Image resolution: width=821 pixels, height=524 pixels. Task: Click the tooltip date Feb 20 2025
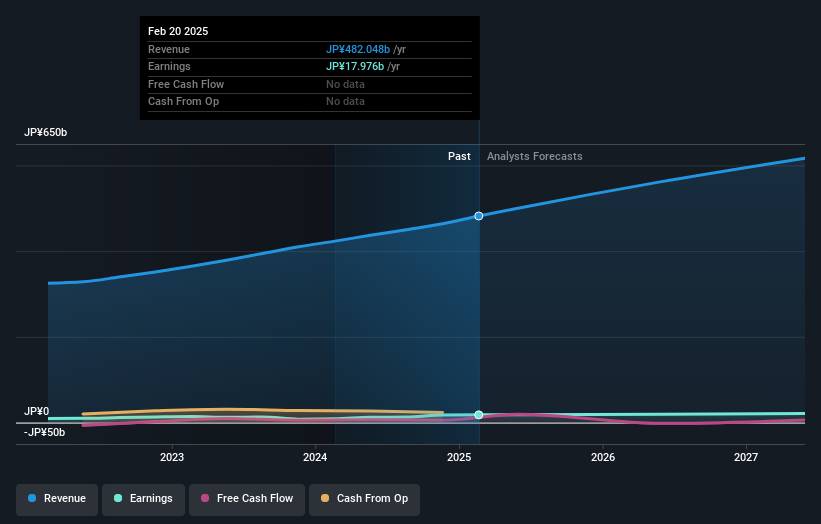pos(178,31)
